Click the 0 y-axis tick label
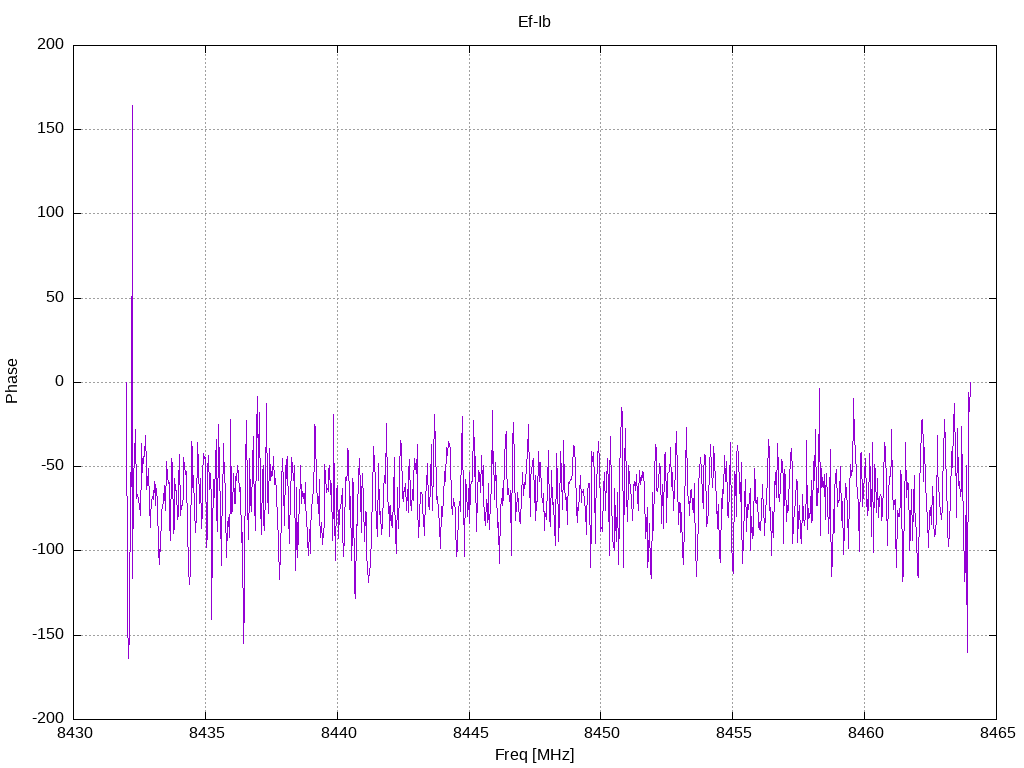 60,382
